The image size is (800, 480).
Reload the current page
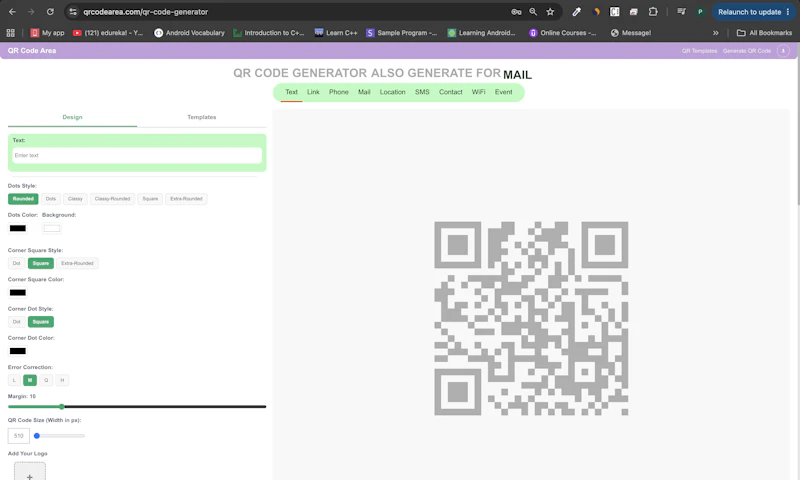(x=50, y=12)
